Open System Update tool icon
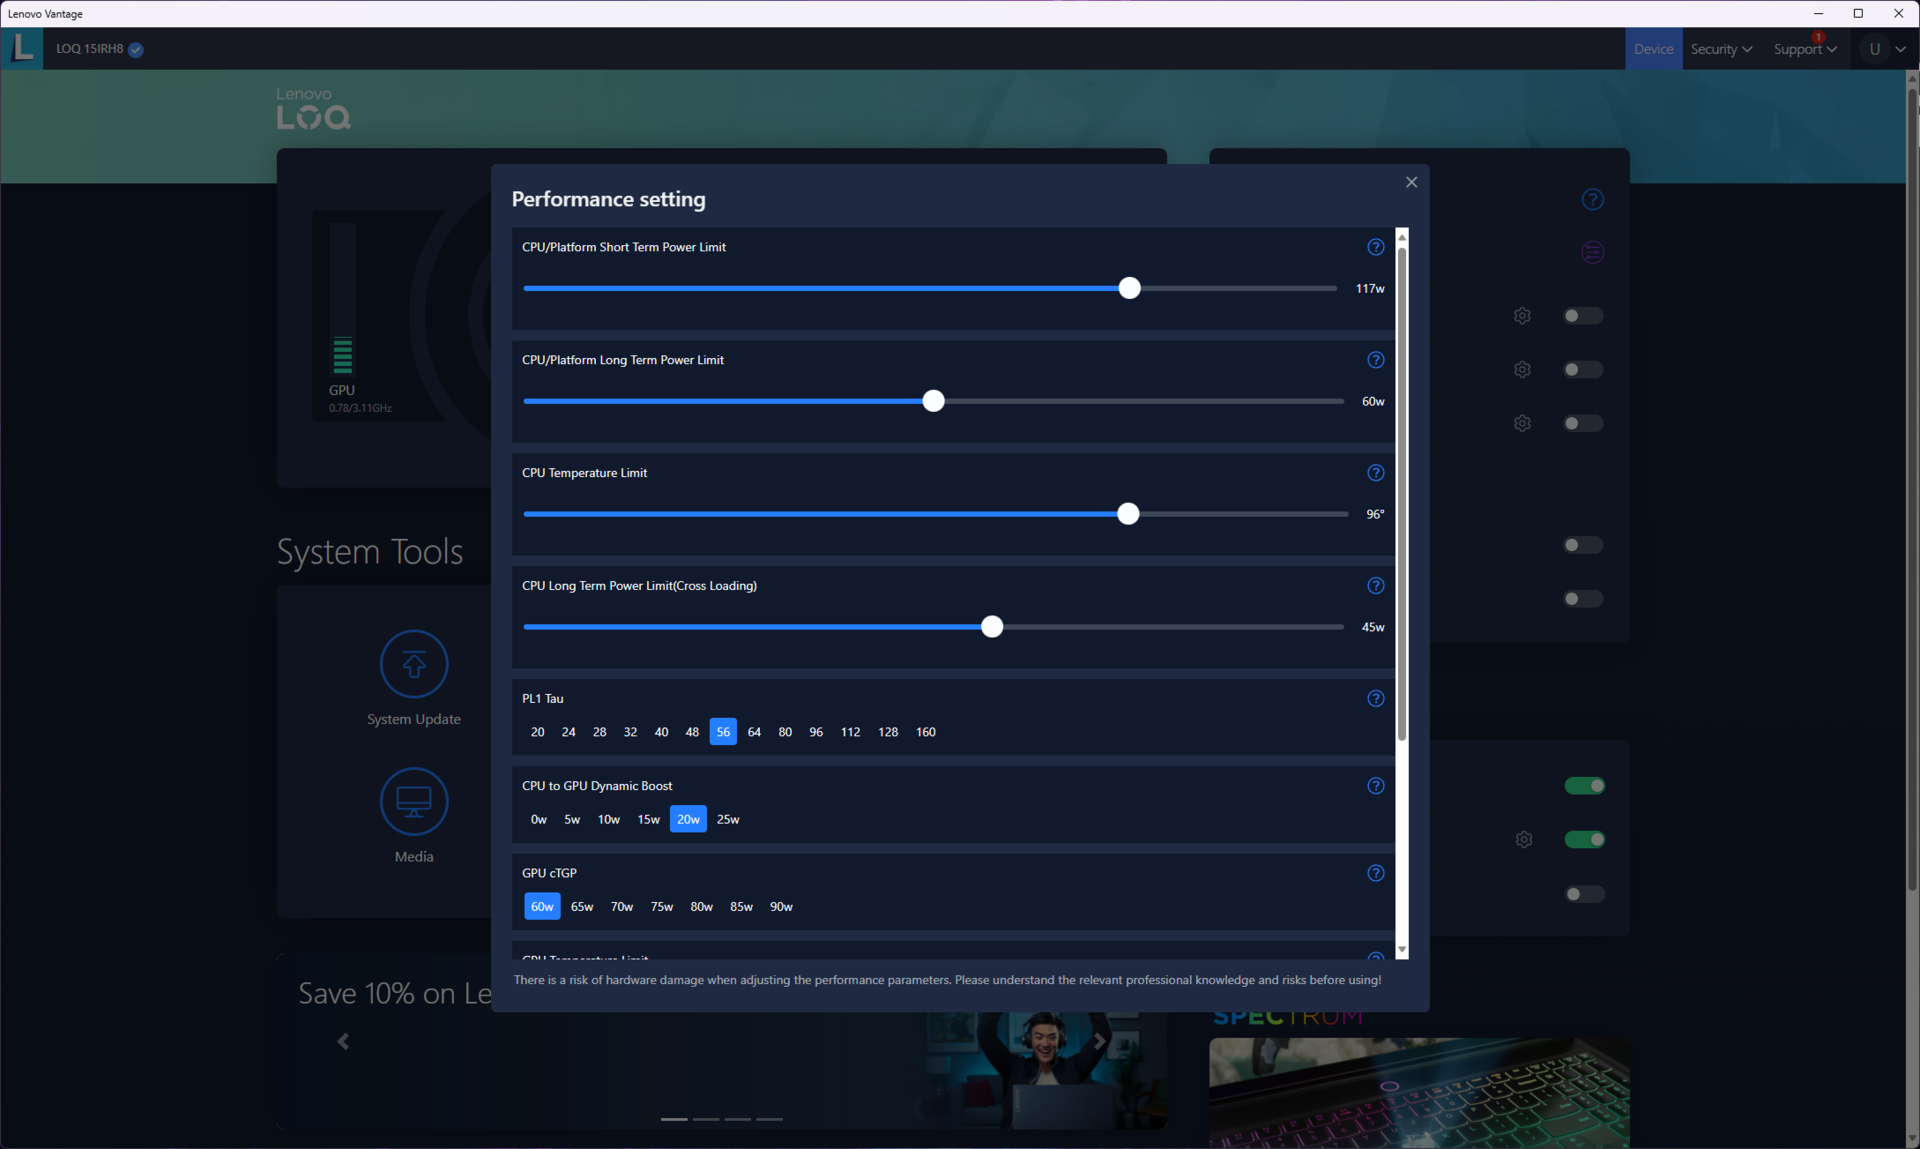This screenshot has width=1920, height=1149. [413, 664]
